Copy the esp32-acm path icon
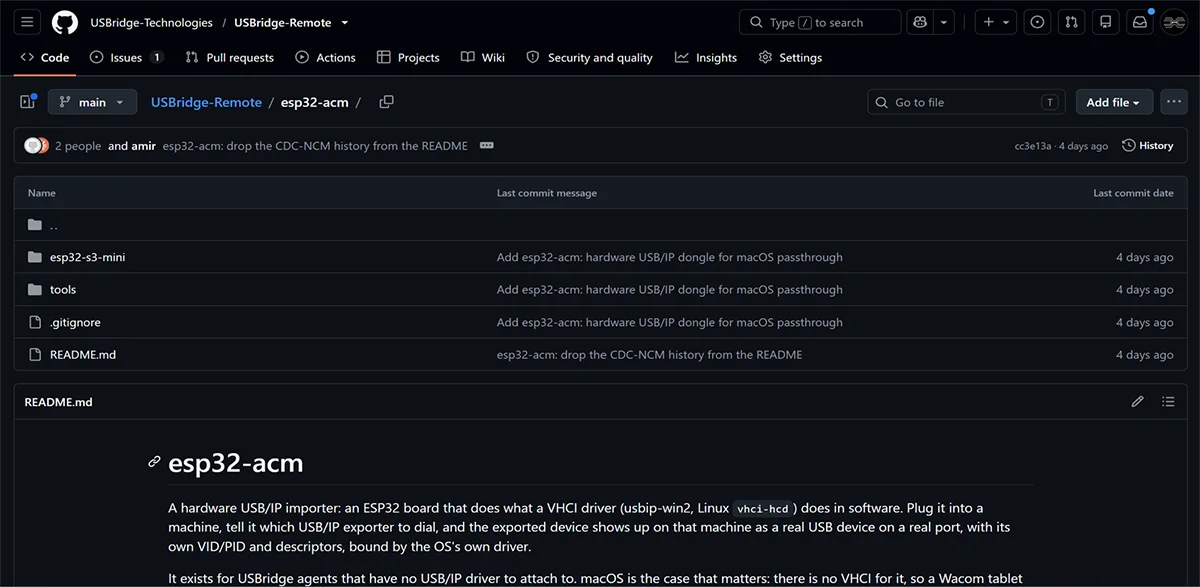 click(x=386, y=102)
